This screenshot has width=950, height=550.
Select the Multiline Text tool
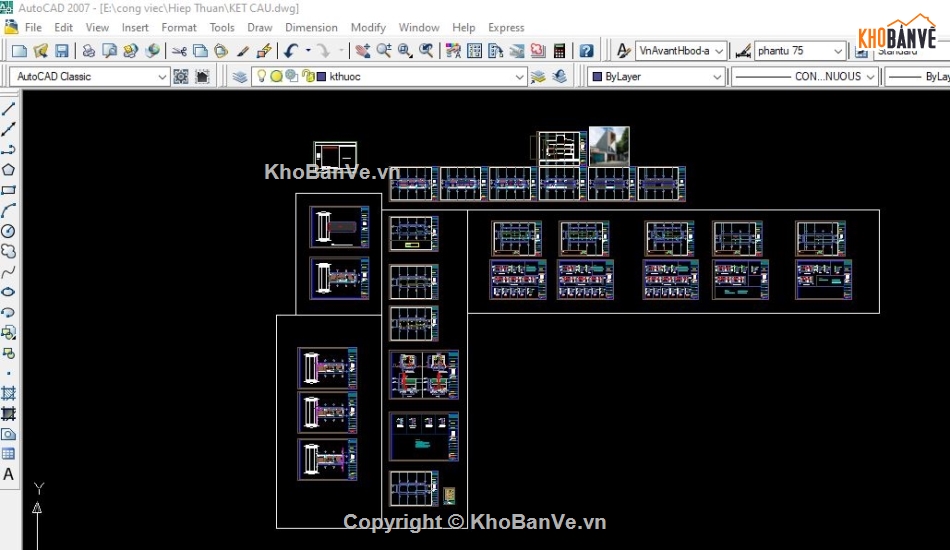pyautogui.click(x=8, y=474)
